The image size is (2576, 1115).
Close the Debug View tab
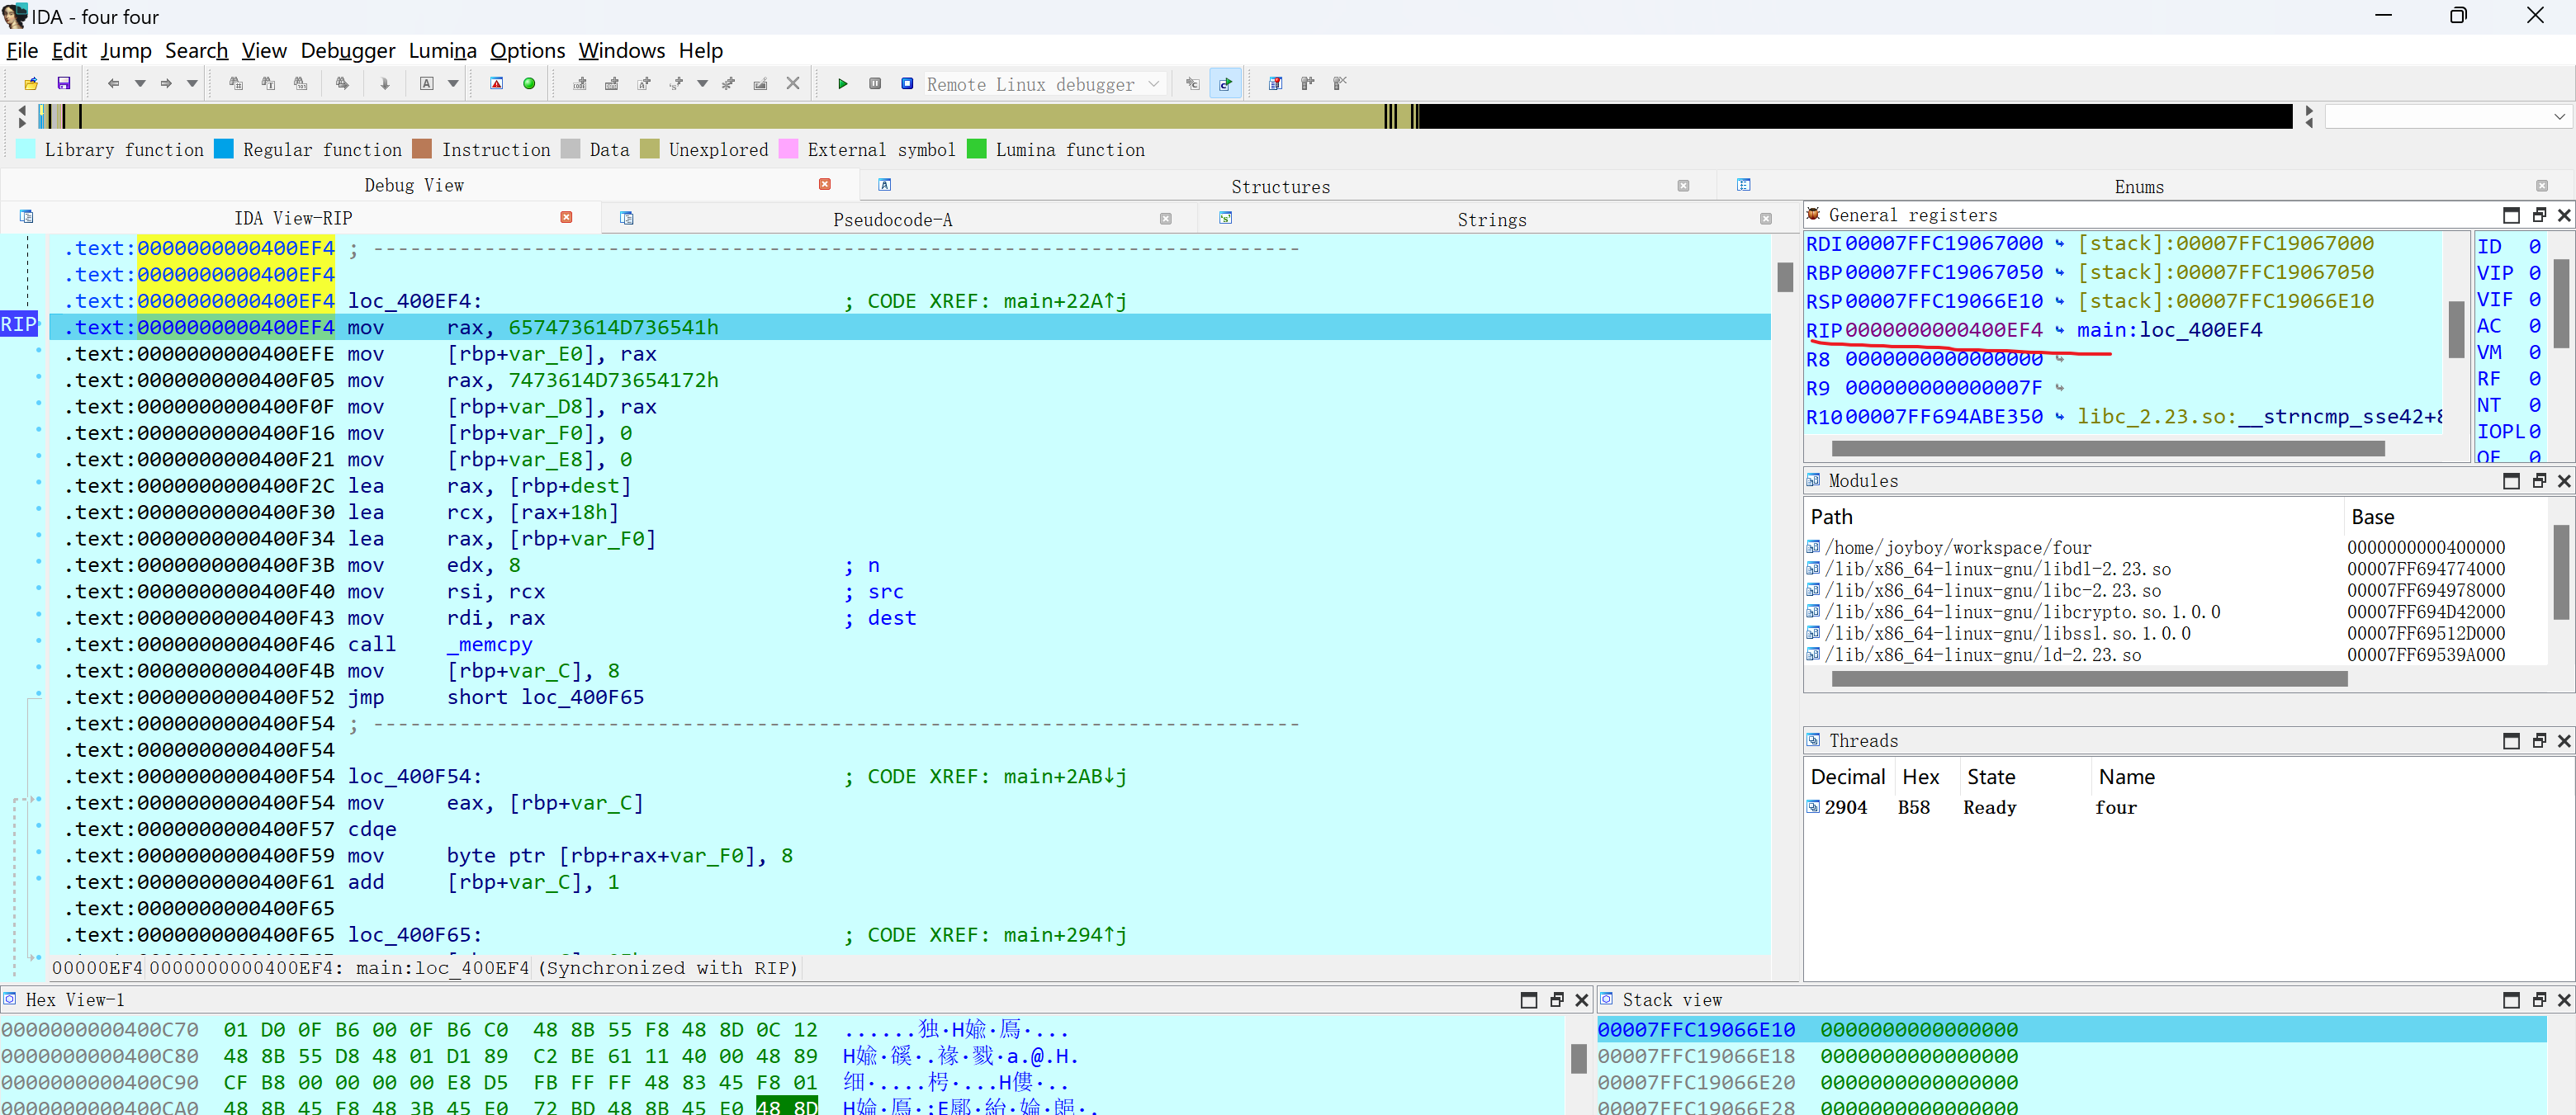pos(825,184)
